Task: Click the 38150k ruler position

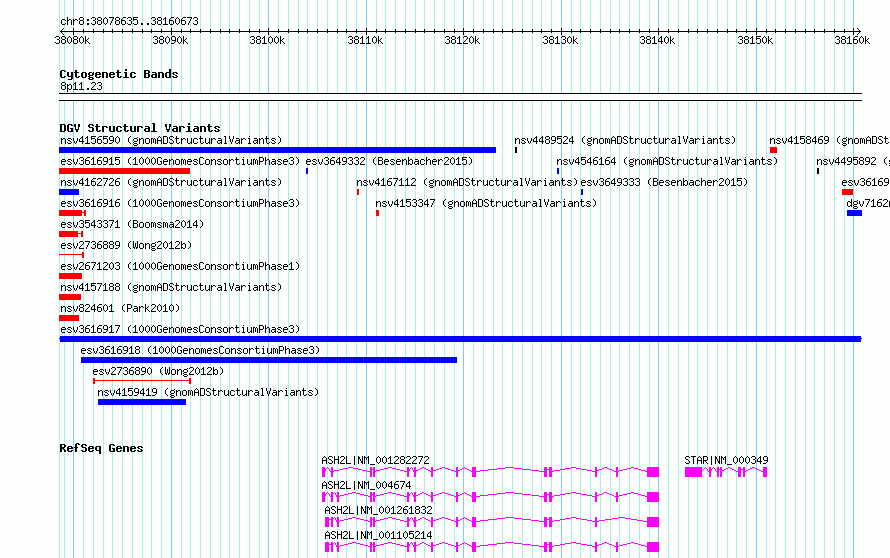Action: click(x=755, y=40)
